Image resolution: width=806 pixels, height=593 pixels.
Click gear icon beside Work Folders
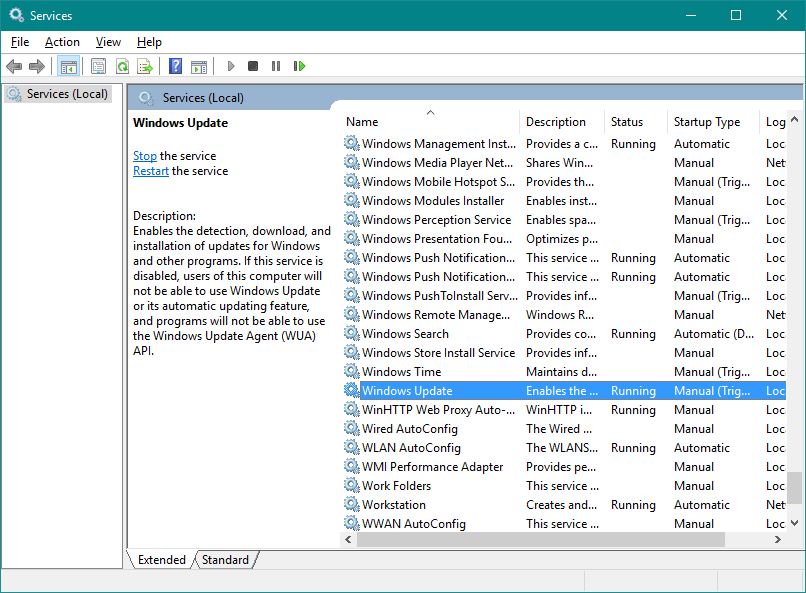[x=352, y=486]
